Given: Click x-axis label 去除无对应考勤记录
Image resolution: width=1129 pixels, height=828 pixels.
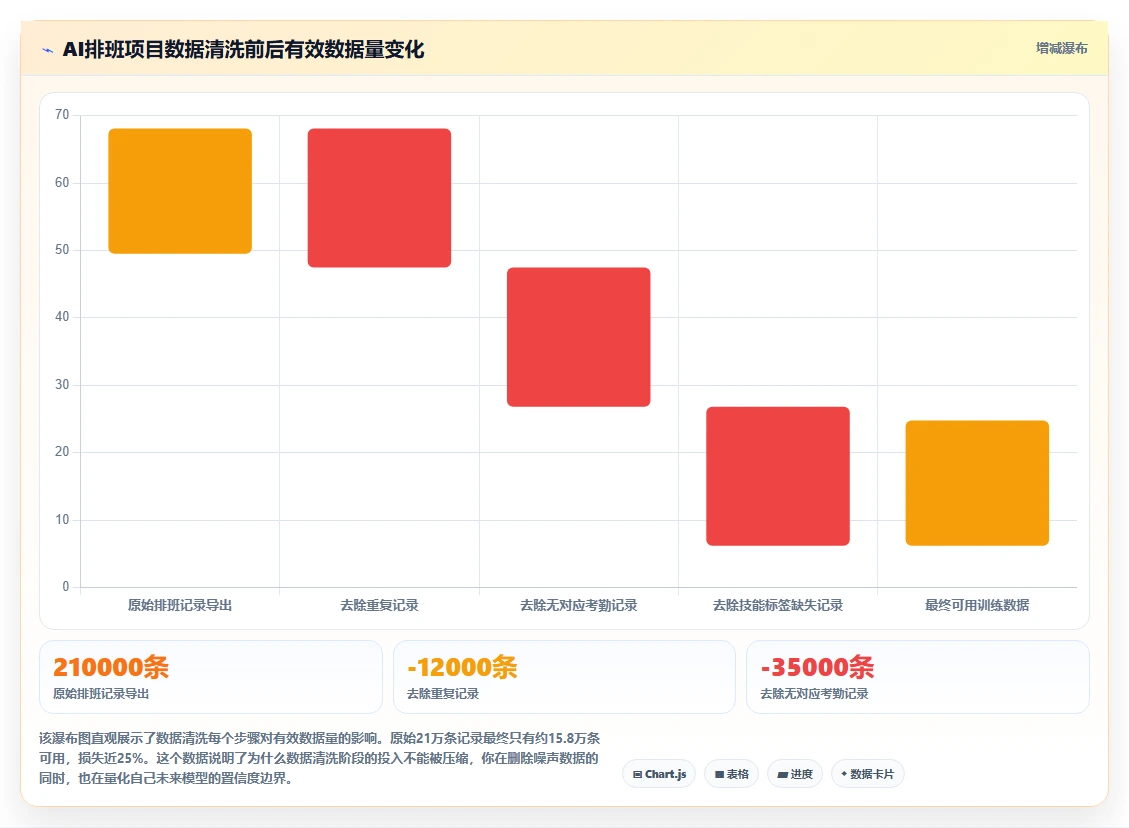Looking at the screenshot, I should tap(579, 606).
